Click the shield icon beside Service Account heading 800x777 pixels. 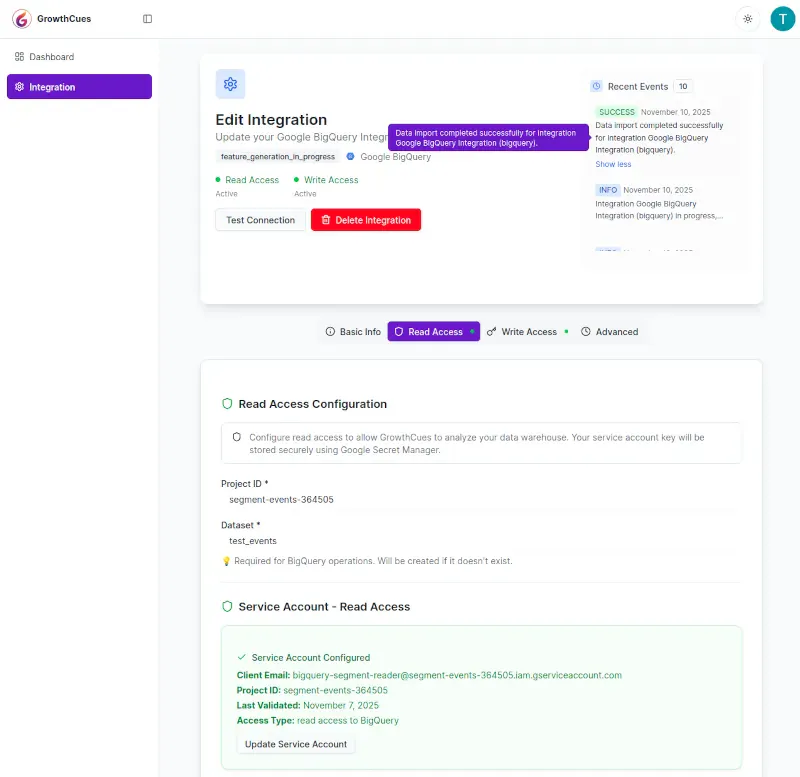pos(227,607)
